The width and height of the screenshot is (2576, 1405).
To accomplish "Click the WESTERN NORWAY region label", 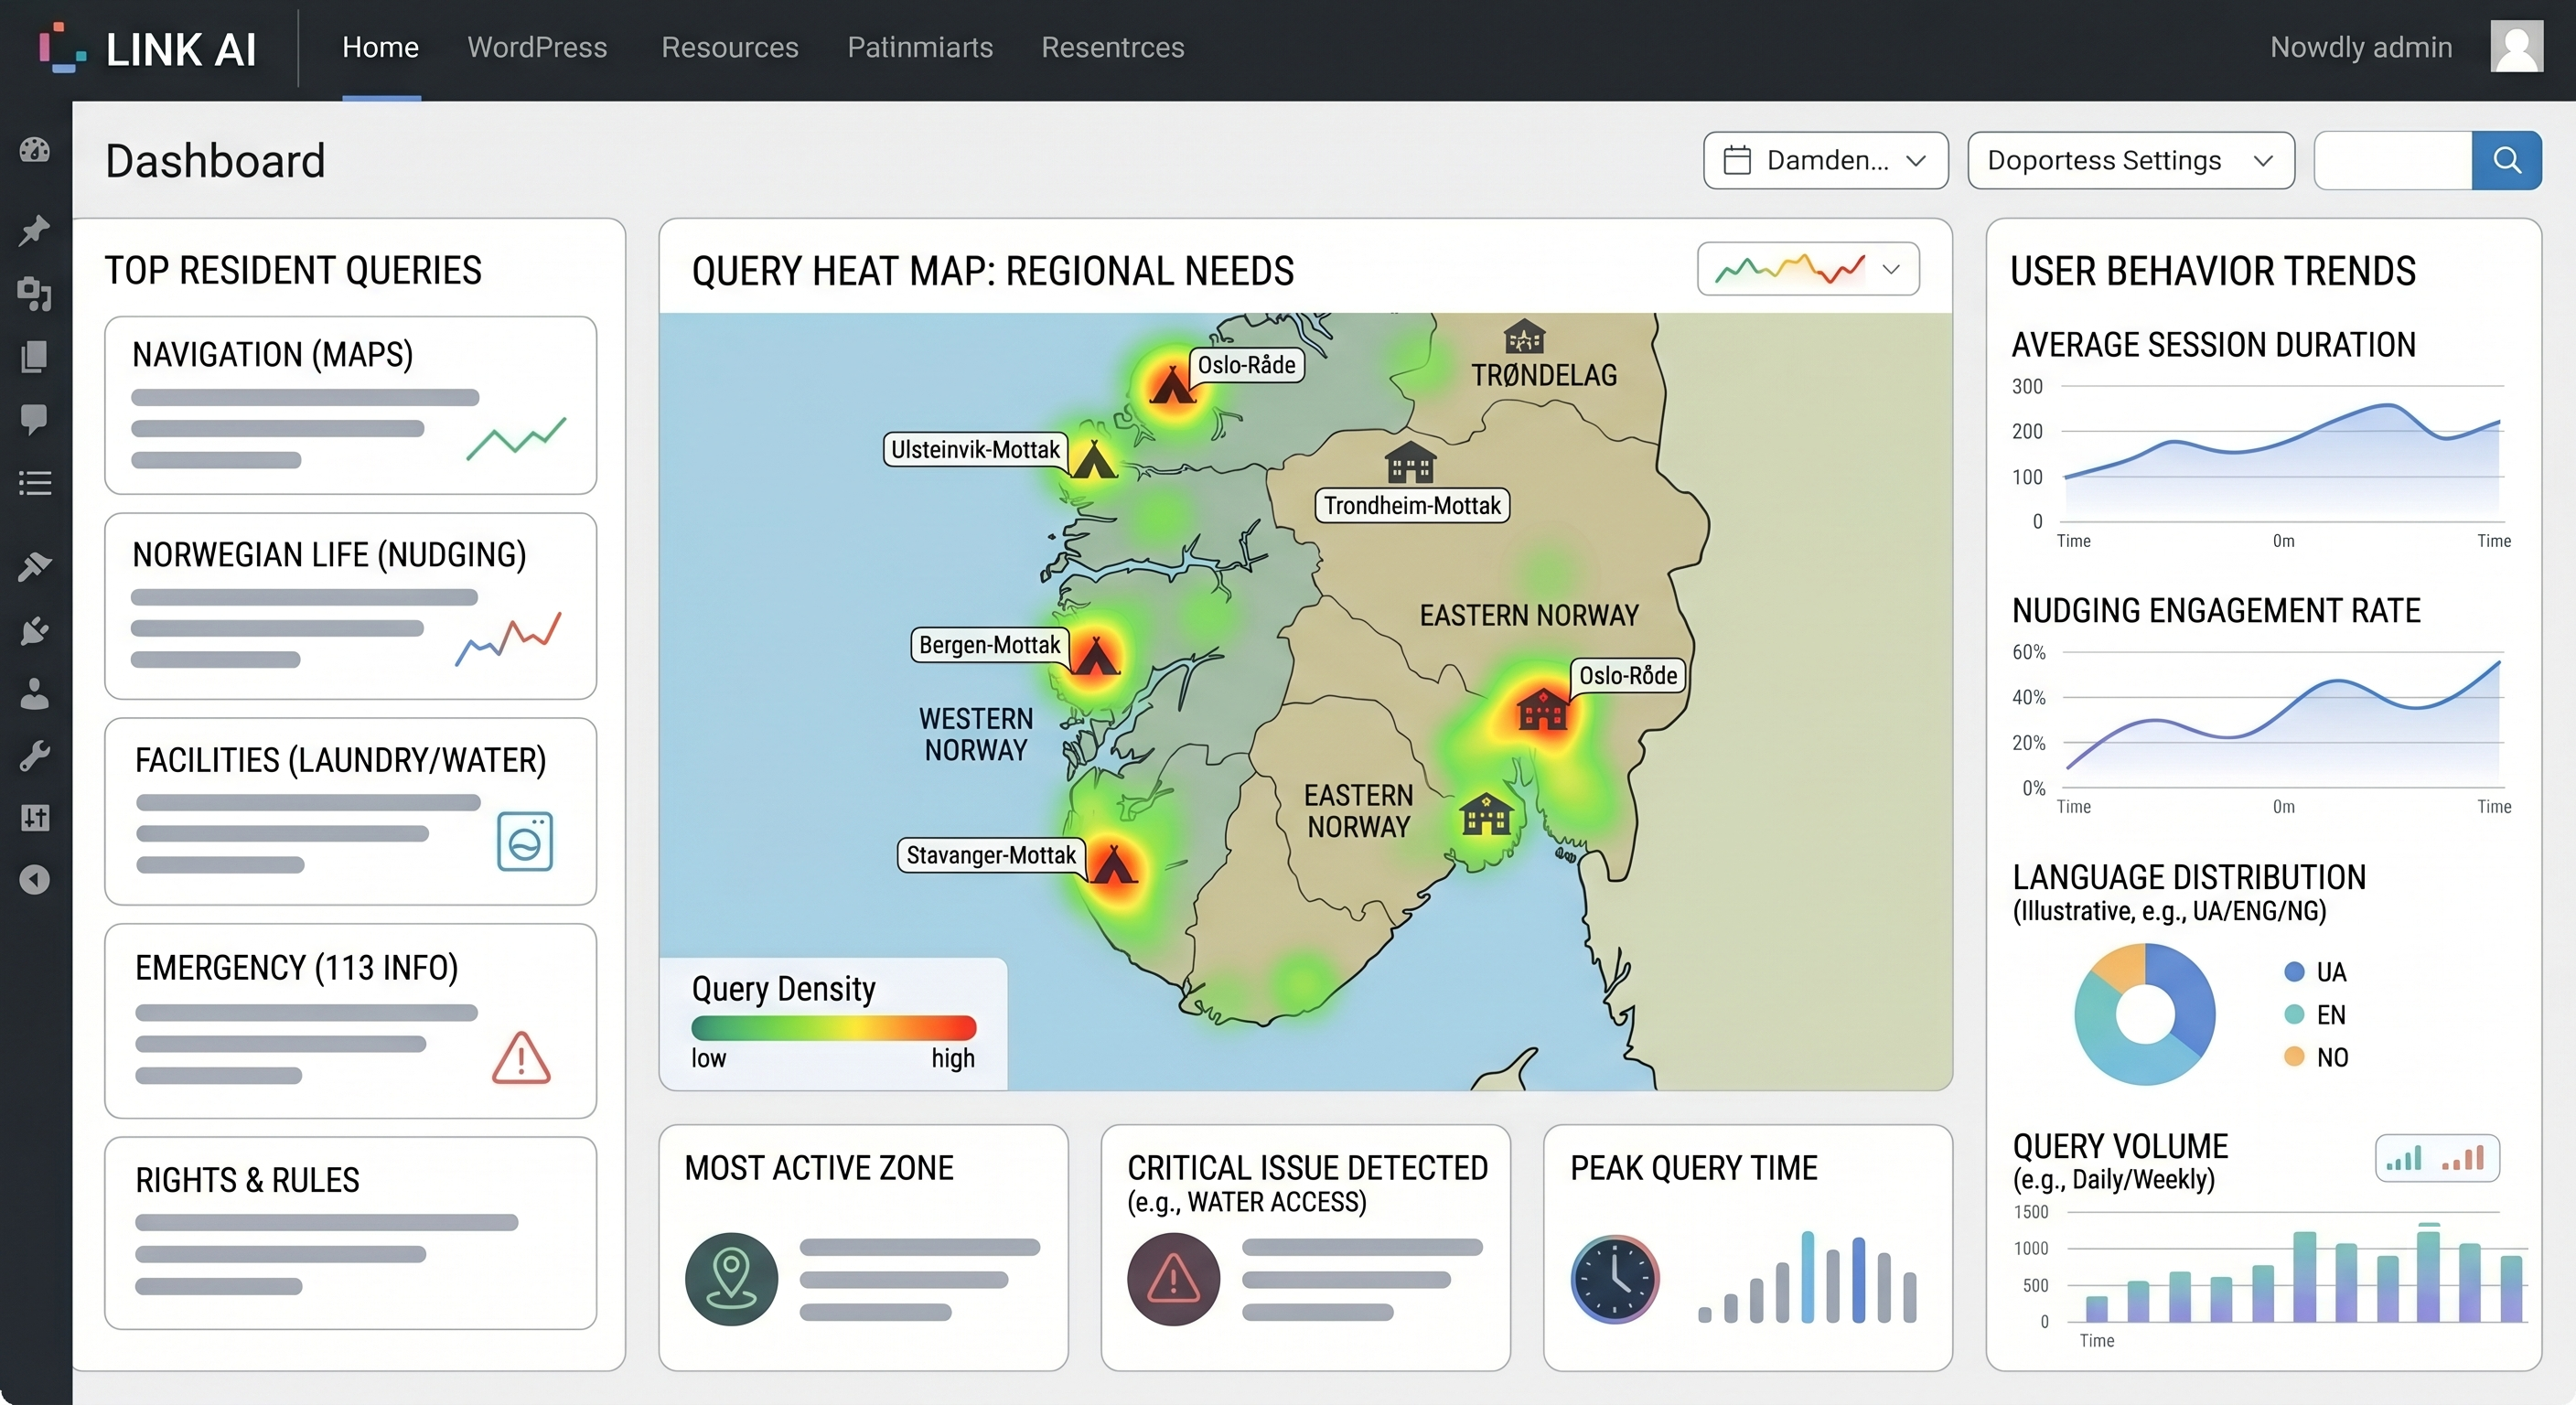I will 976,734.
